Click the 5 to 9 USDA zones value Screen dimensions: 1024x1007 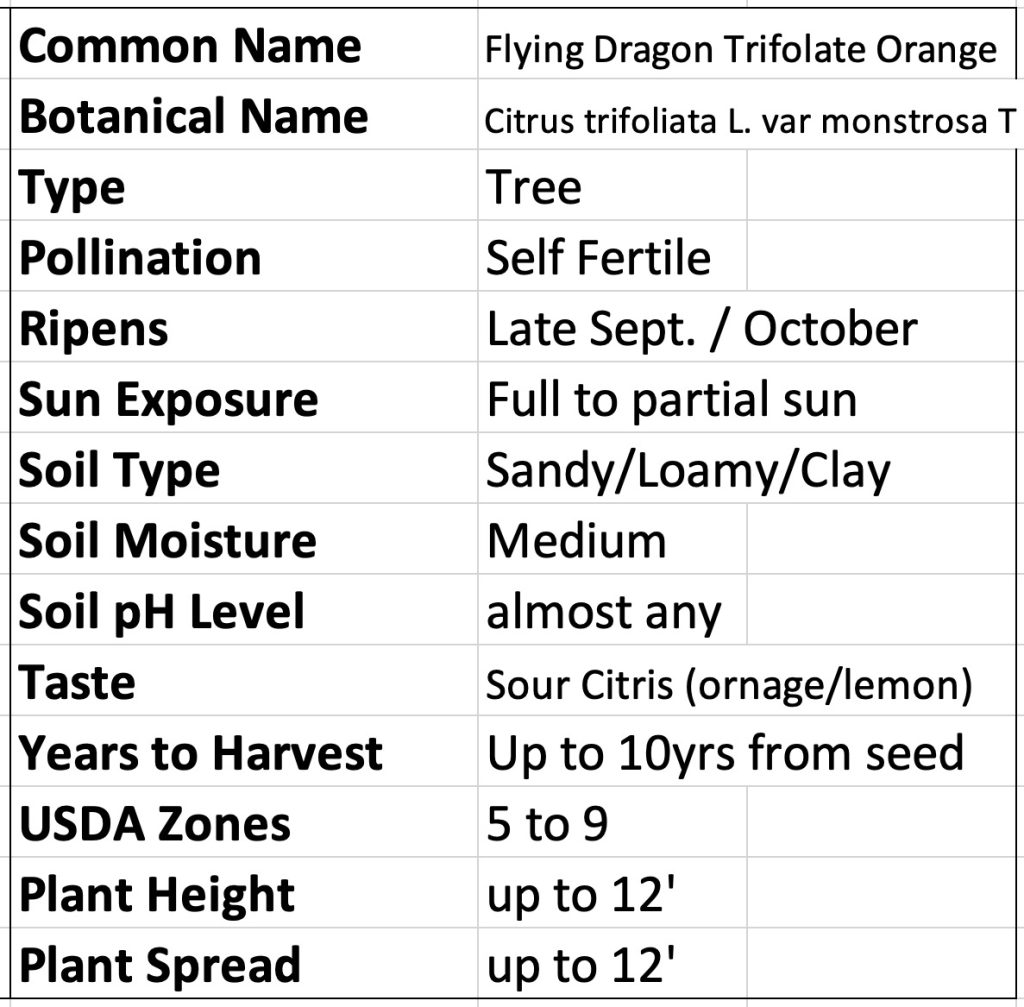pos(547,824)
